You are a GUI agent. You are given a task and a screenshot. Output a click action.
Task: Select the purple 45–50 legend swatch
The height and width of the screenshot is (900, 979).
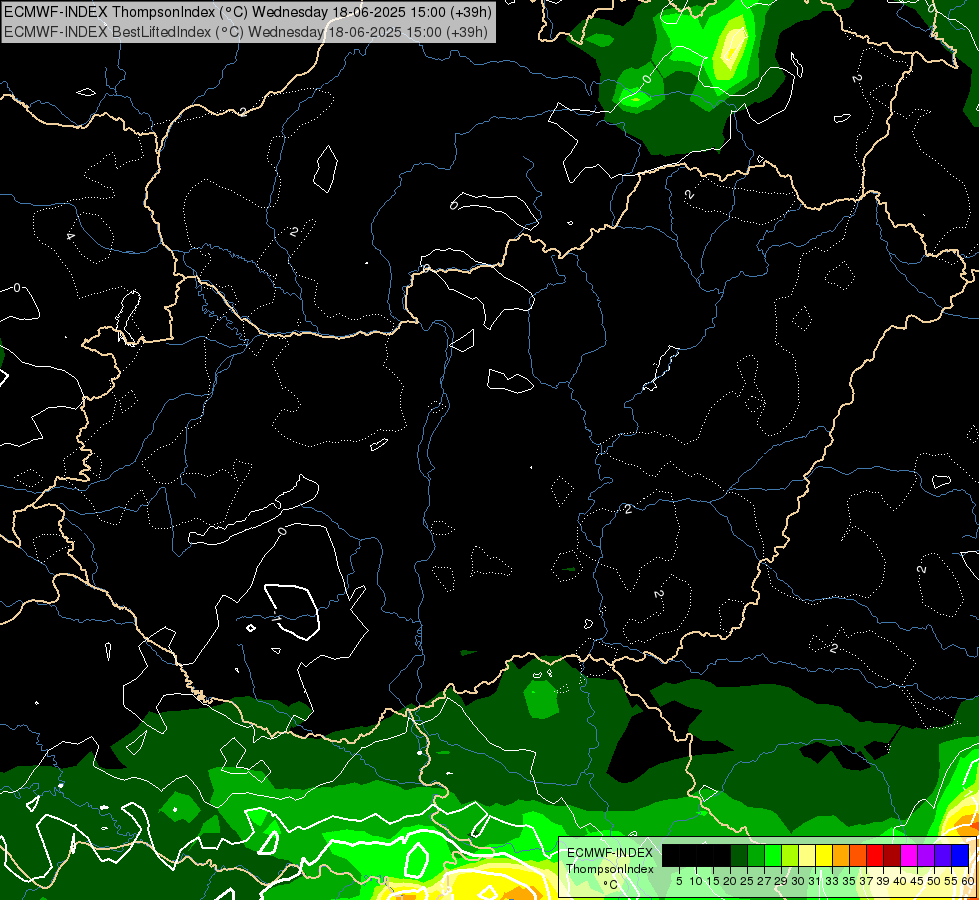(x=926, y=855)
